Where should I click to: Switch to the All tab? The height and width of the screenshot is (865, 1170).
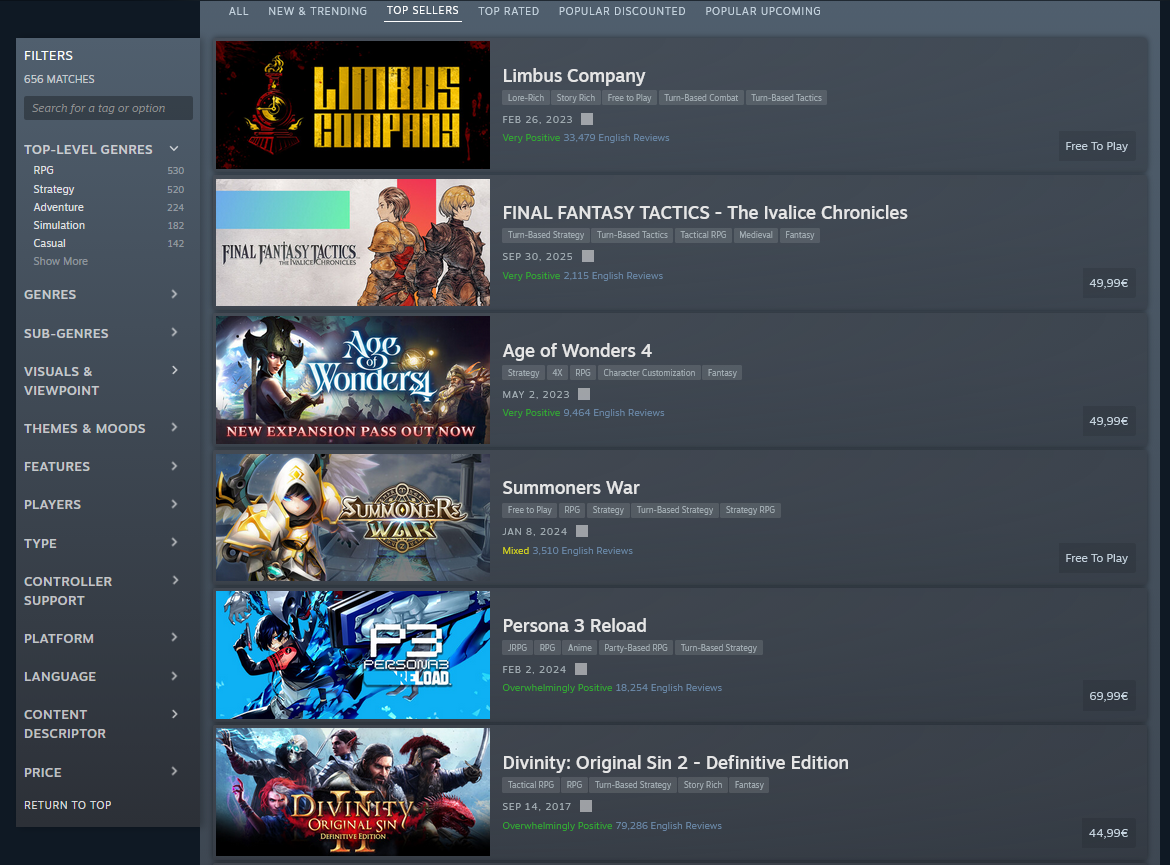click(239, 11)
